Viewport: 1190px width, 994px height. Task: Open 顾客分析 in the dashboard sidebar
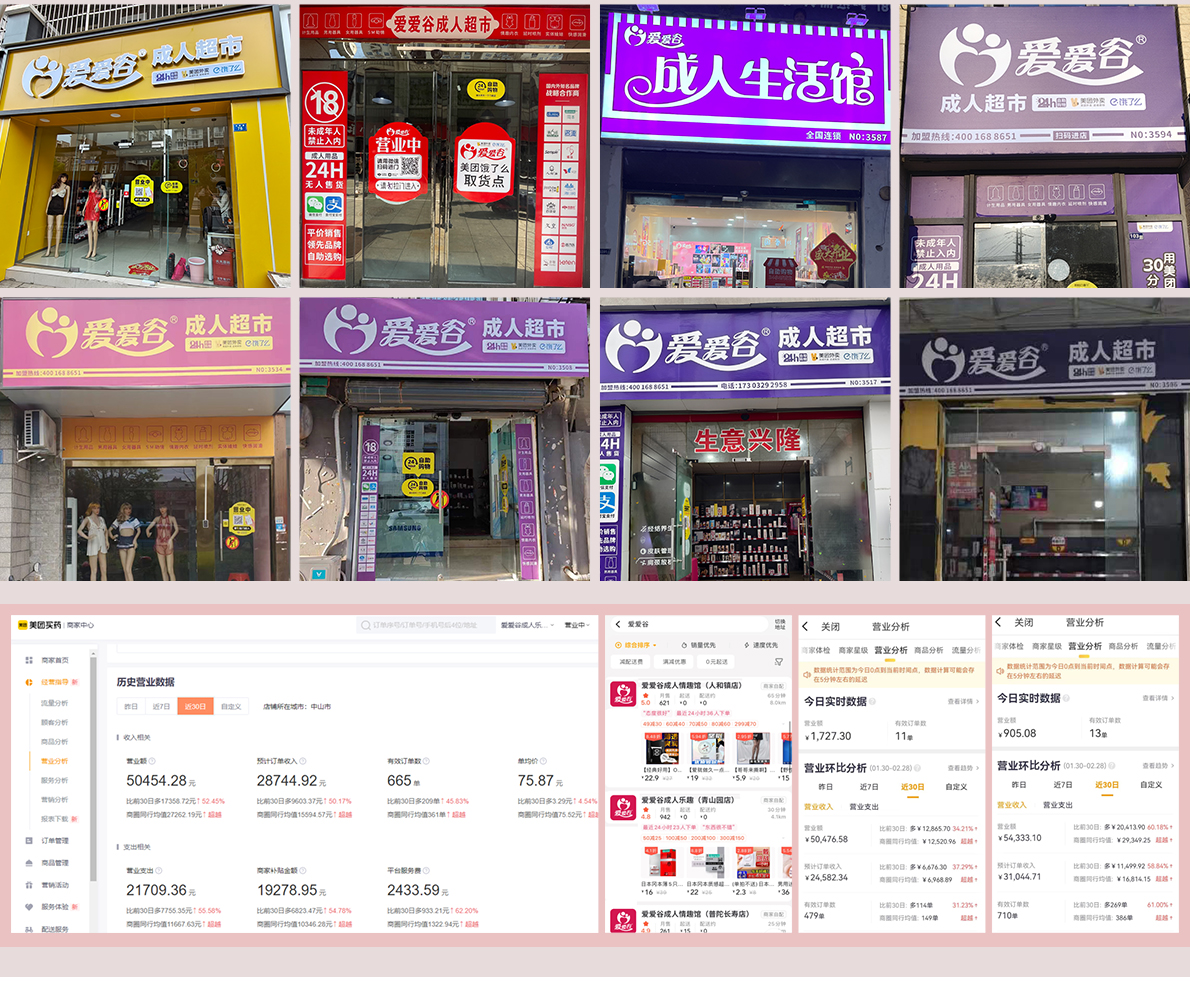click(55, 722)
